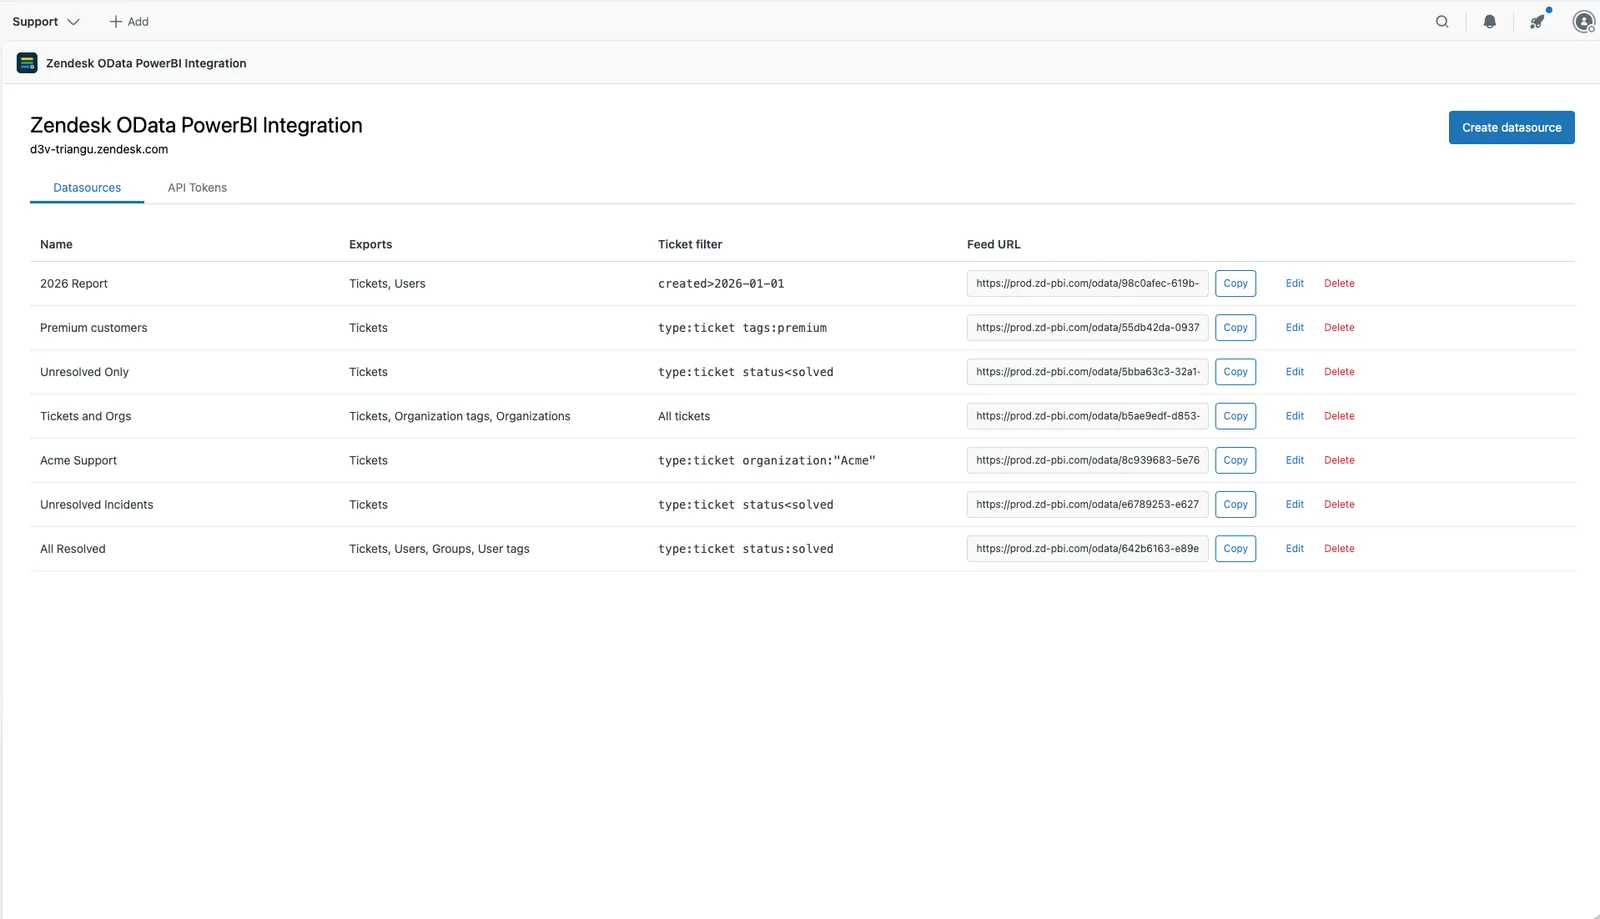Expand the Support product dropdown
This screenshot has width=1600, height=919.
tap(46, 22)
